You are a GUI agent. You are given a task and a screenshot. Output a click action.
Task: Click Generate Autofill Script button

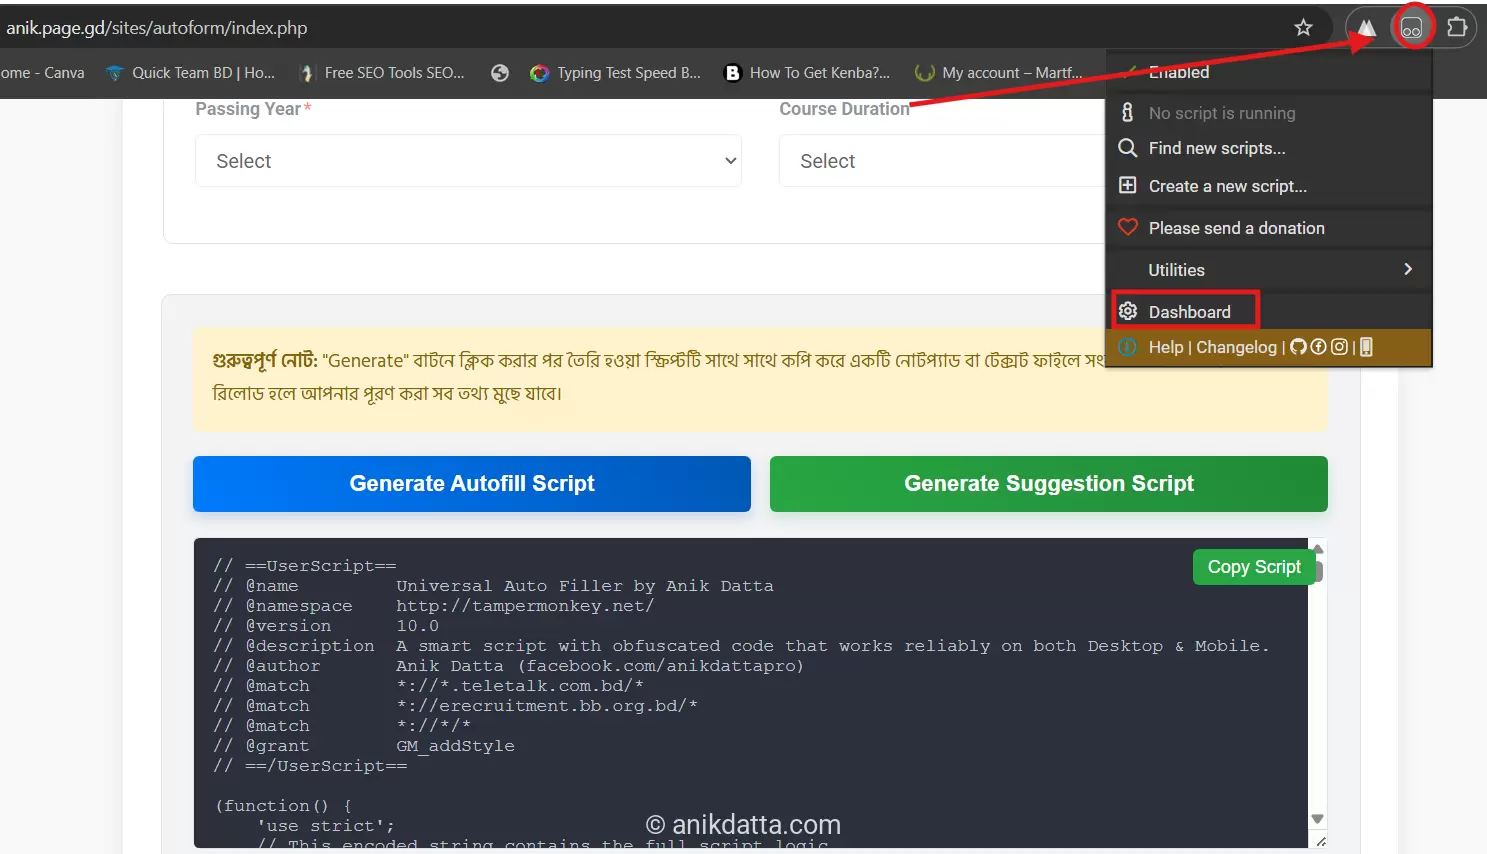point(472,484)
